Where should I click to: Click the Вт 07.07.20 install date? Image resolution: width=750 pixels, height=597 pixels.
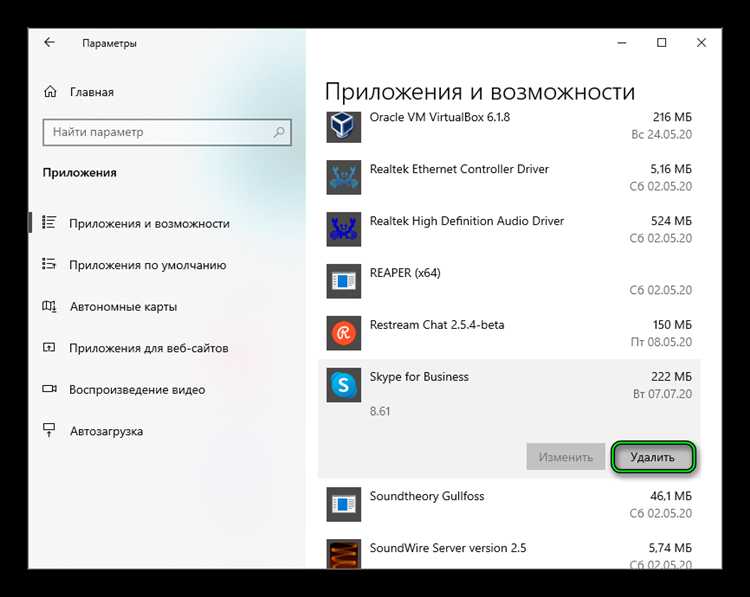point(662,394)
